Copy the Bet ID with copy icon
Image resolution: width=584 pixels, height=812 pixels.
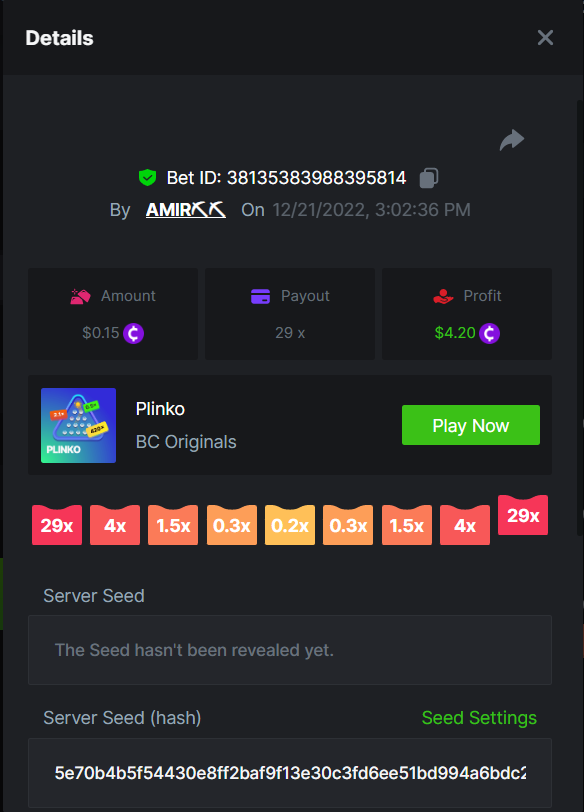(x=429, y=178)
